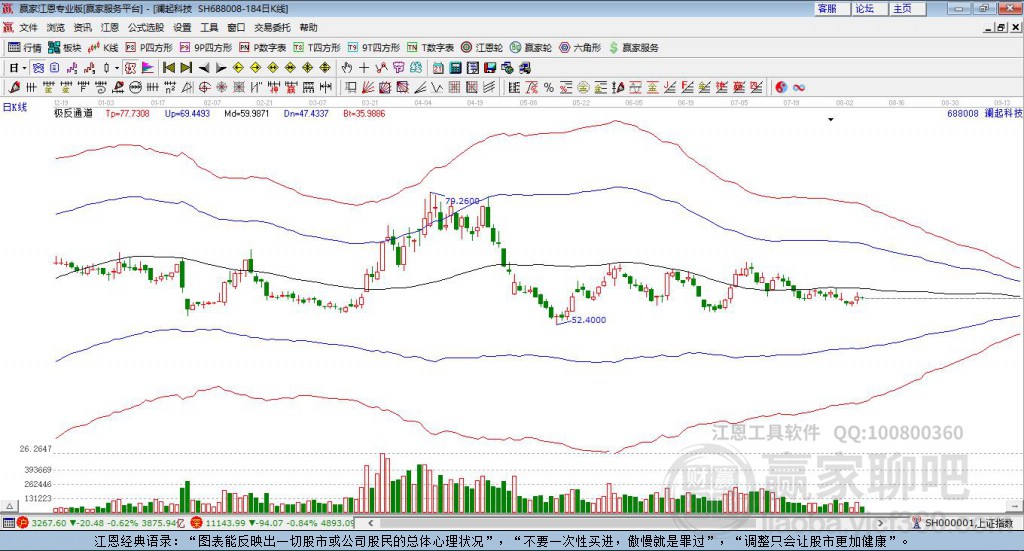Viewport: 1024px width, 551px height.
Task: Click the 主页 homepage button
Action: [908, 8]
